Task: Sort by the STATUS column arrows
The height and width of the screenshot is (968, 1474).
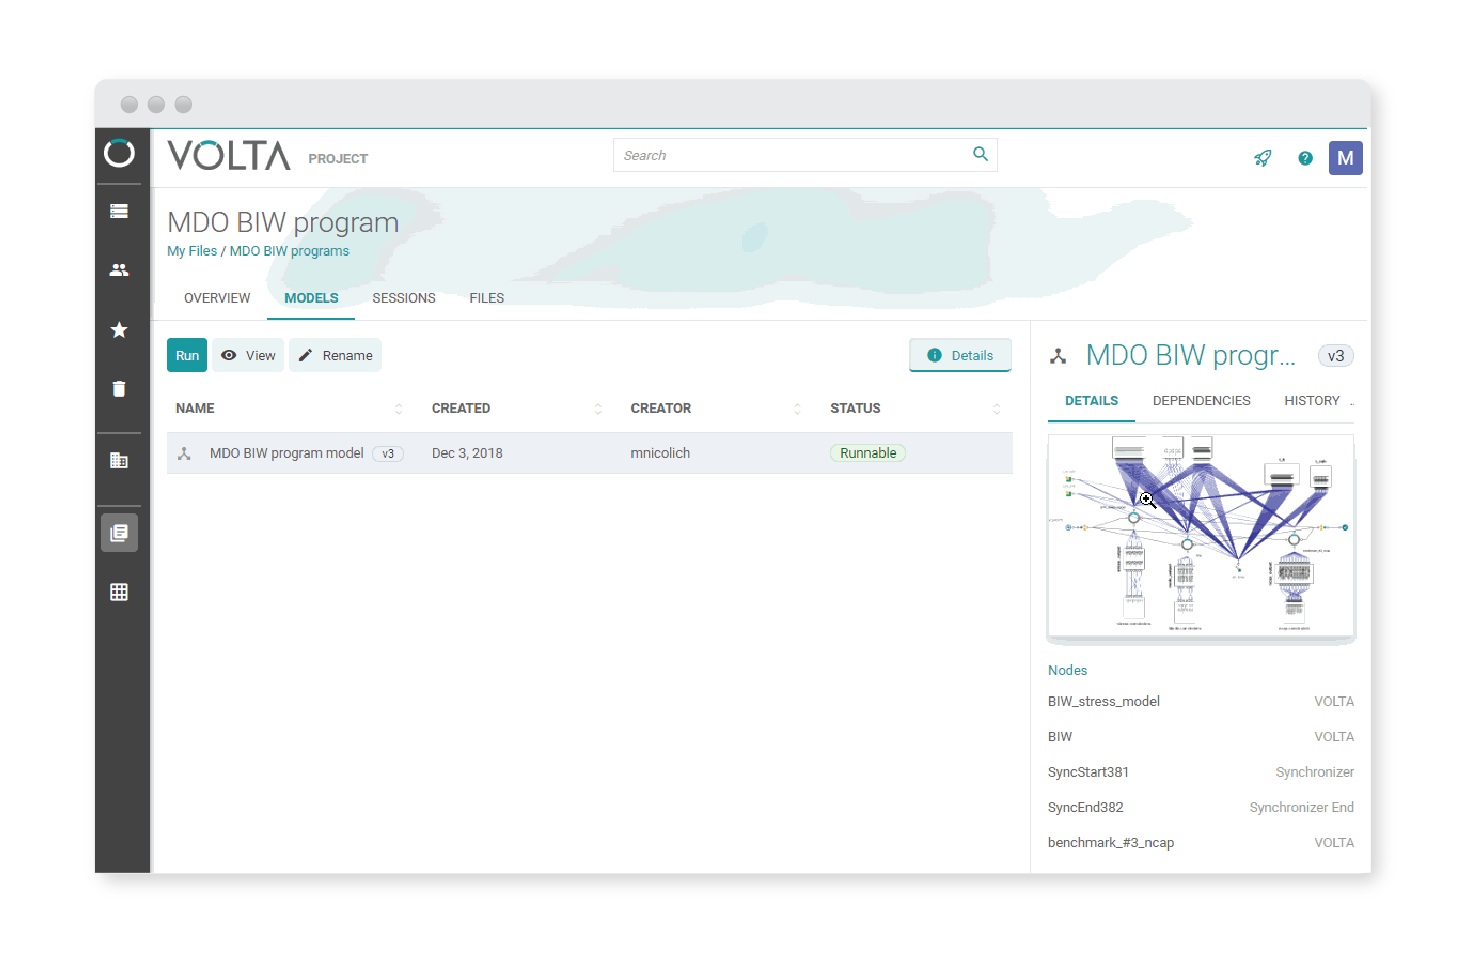Action: pyautogui.click(x=996, y=409)
